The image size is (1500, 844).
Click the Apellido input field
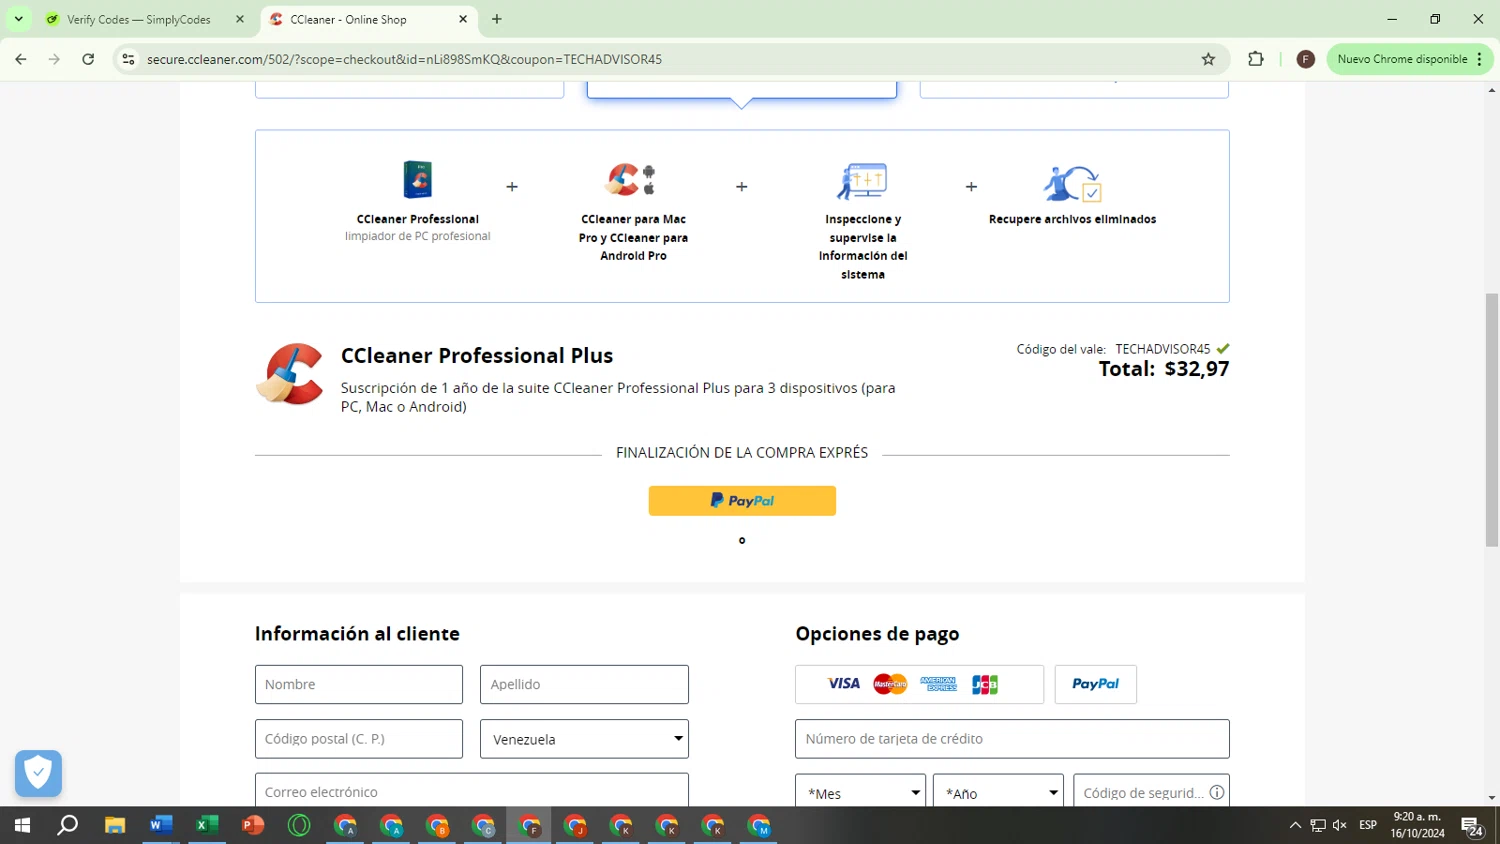click(584, 684)
